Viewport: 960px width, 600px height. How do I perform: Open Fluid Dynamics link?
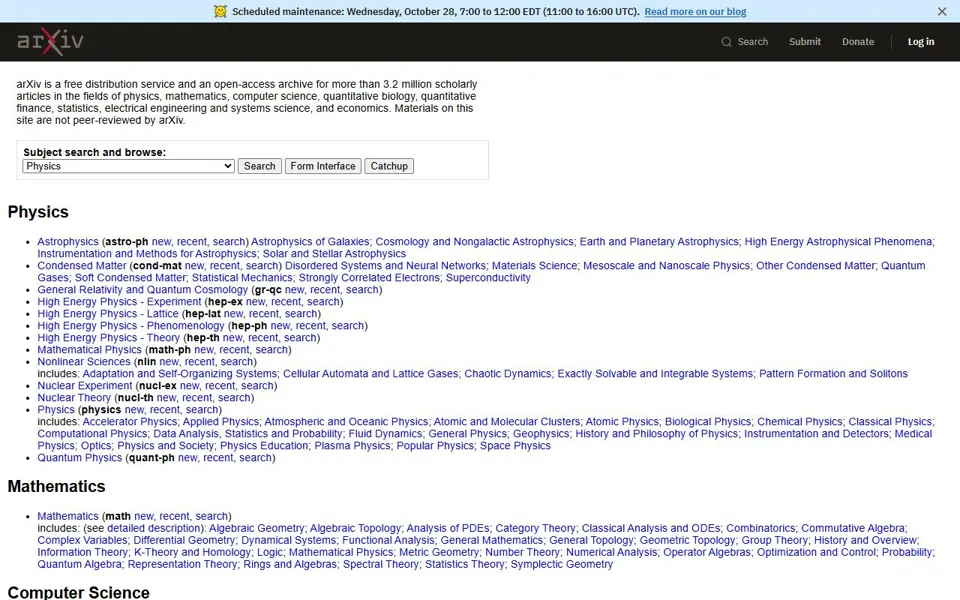coord(386,433)
